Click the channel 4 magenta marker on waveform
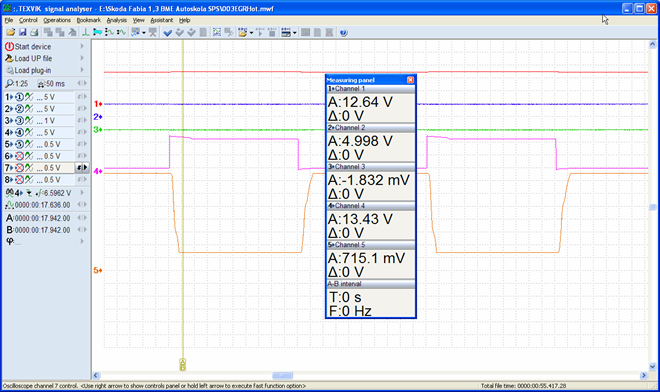 point(98,171)
